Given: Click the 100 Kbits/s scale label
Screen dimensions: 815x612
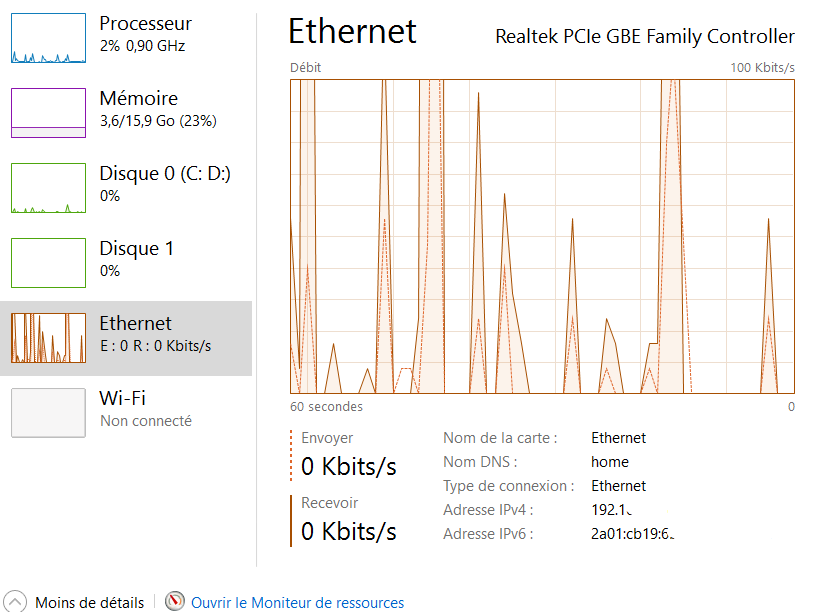Looking at the screenshot, I should pos(762,67).
